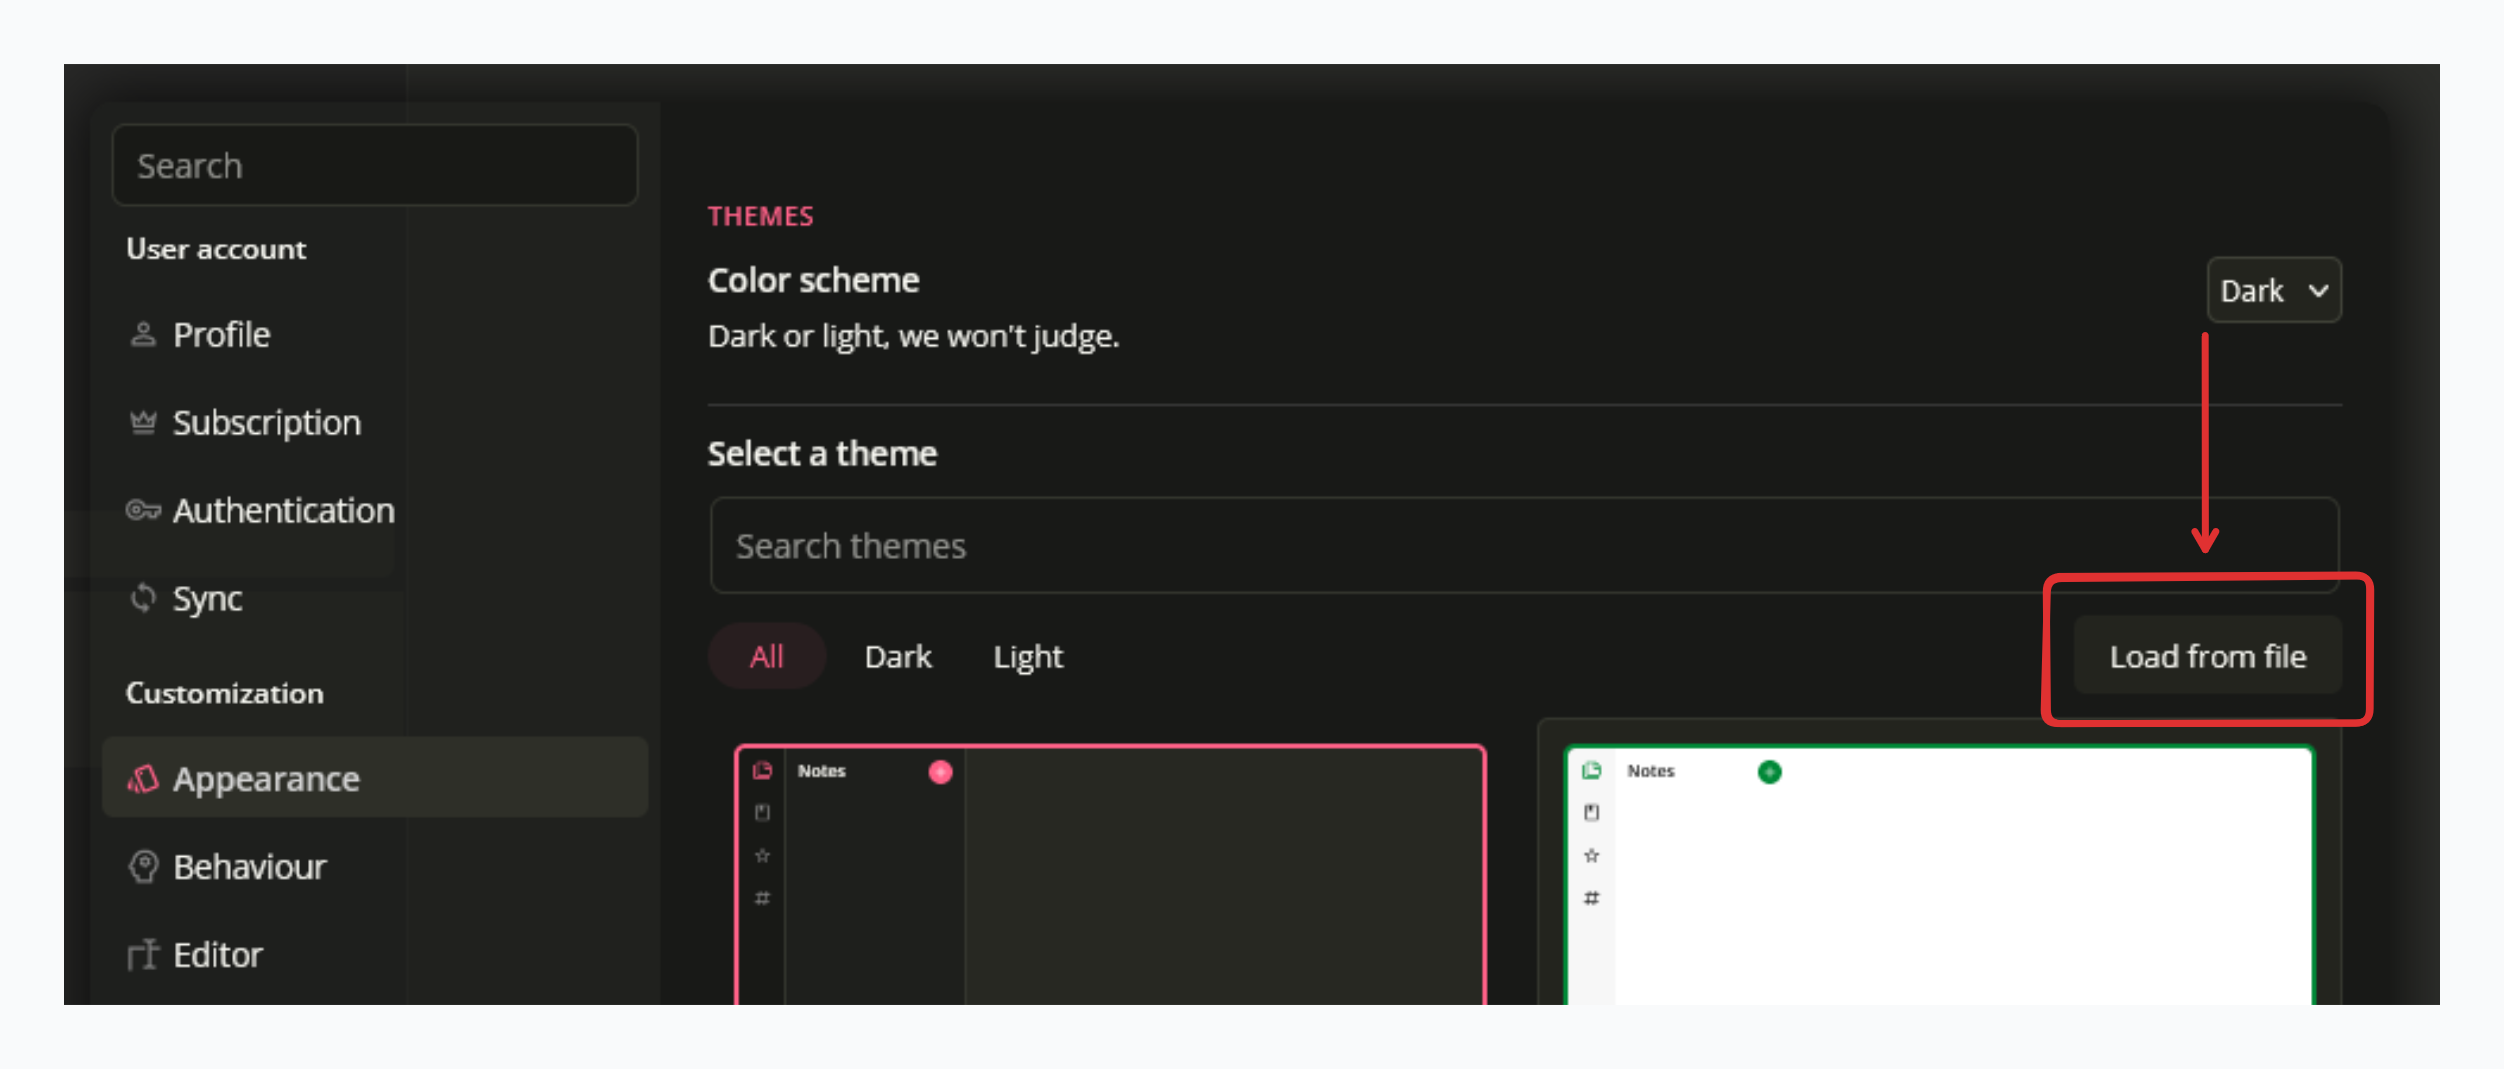2504x1069 pixels.
Task: Click the Behaviour head icon
Action: (144, 867)
